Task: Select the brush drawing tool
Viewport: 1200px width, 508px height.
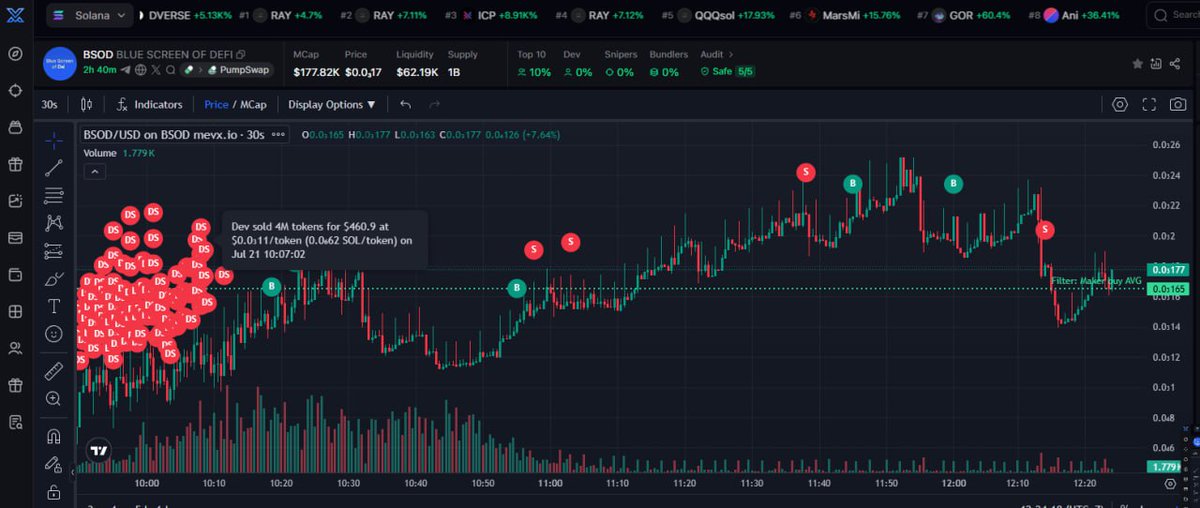Action: coord(54,279)
